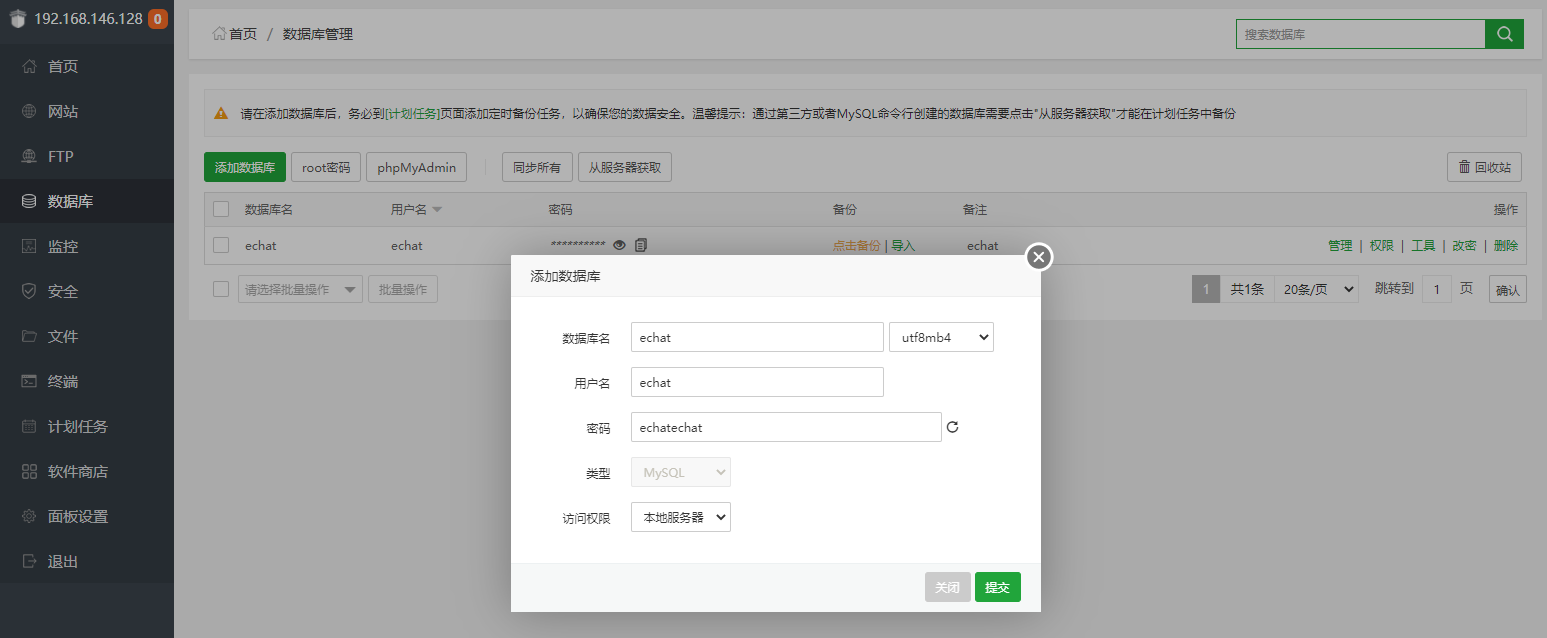1547x638 pixels.
Task: Click the green search magnifier icon
Action: tap(1504, 34)
